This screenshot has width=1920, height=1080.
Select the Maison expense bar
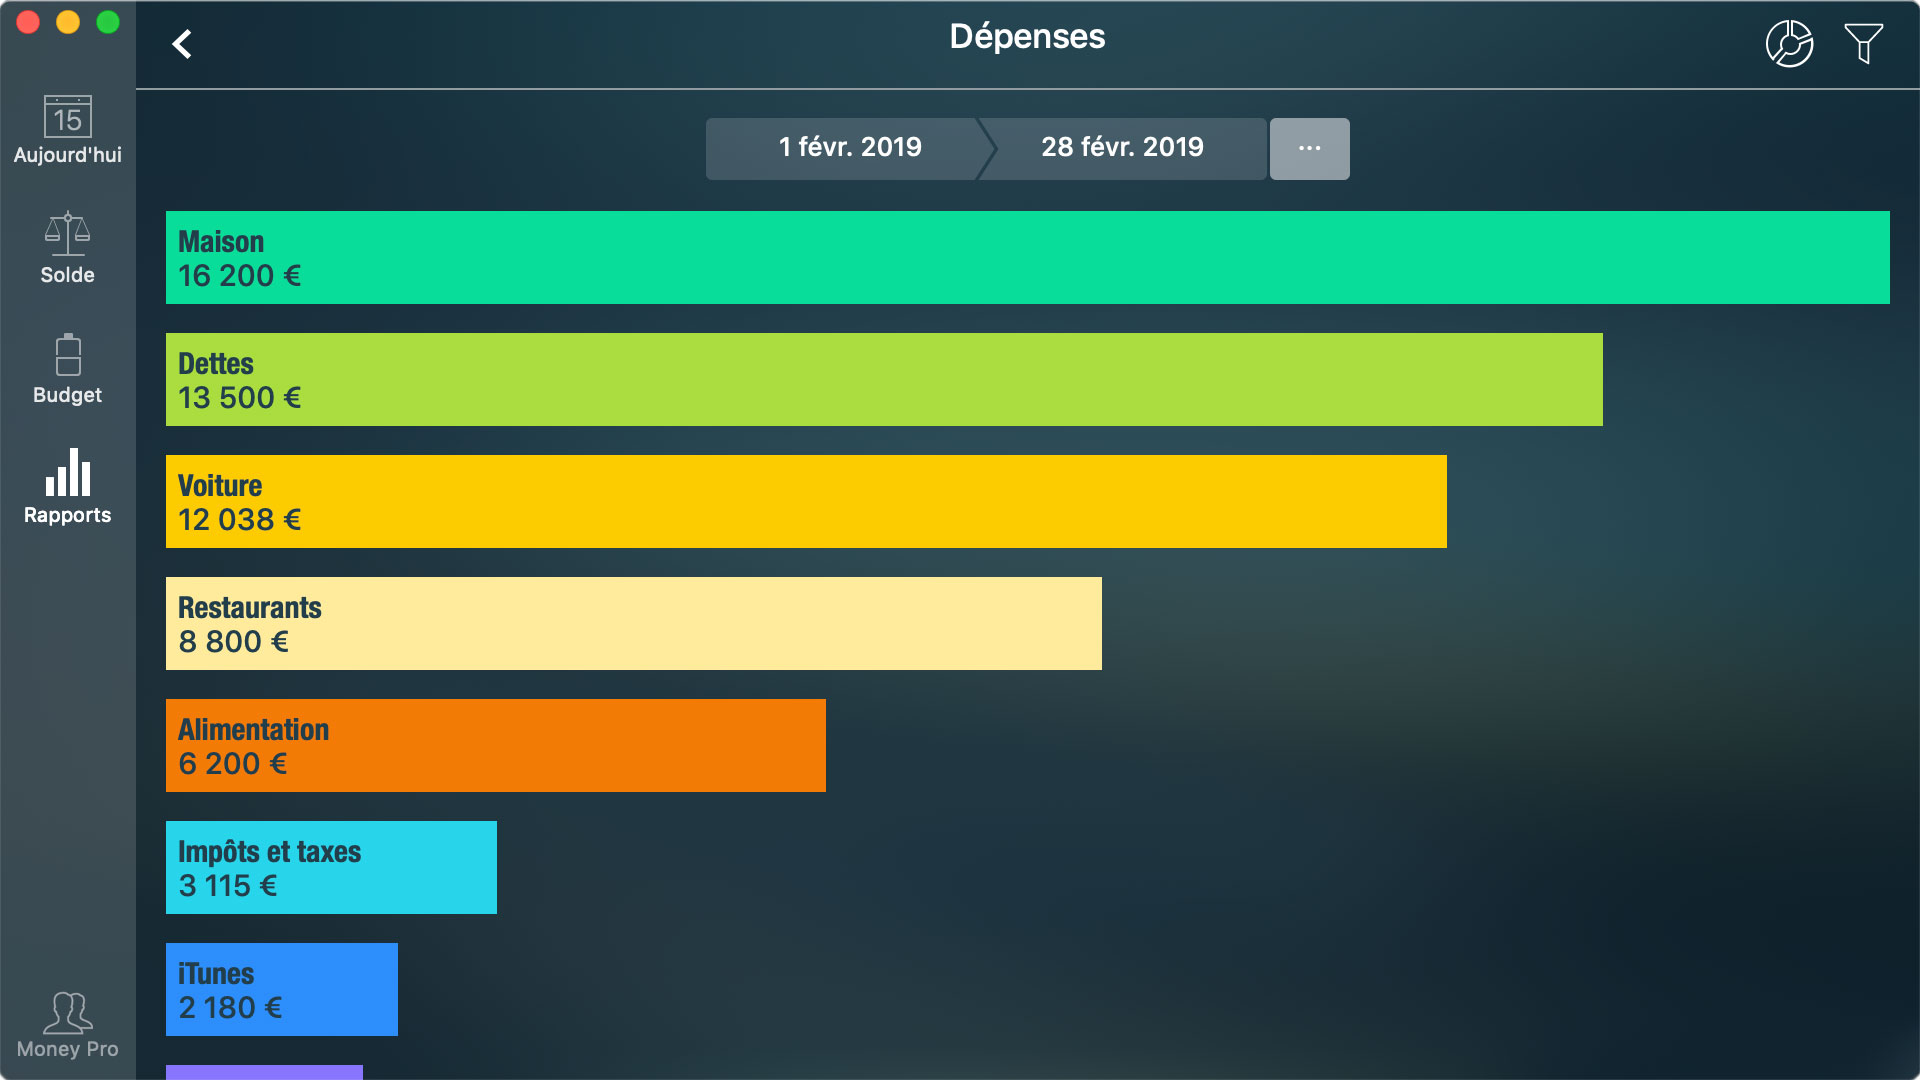click(1027, 257)
